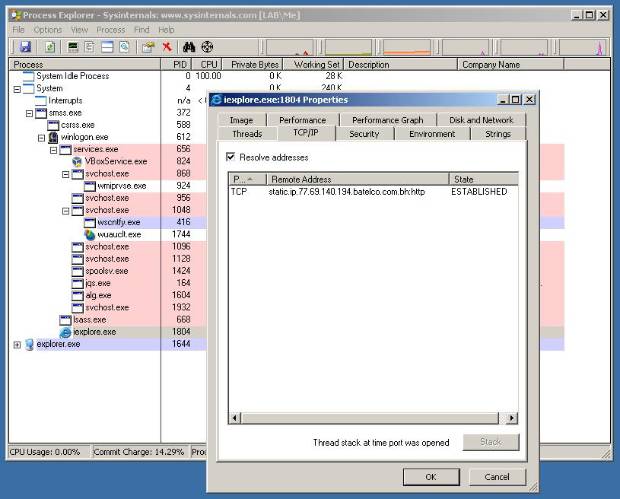Click the Kill Process red X icon
This screenshot has width=620, height=499.
[x=167, y=47]
